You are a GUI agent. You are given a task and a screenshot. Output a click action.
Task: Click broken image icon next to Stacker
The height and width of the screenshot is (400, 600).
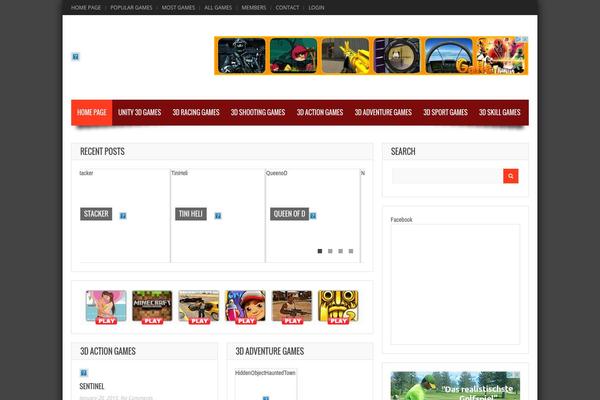(x=123, y=216)
